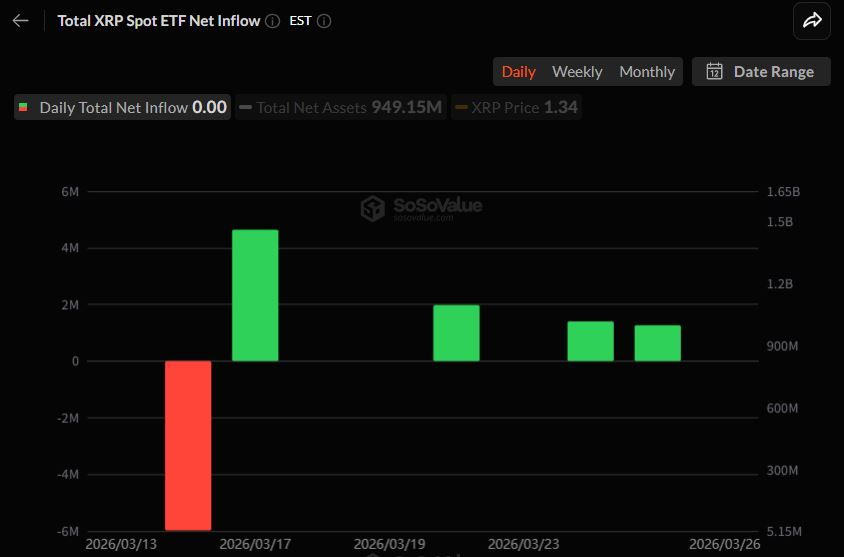Click the share arrow icon

click(x=811, y=21)
